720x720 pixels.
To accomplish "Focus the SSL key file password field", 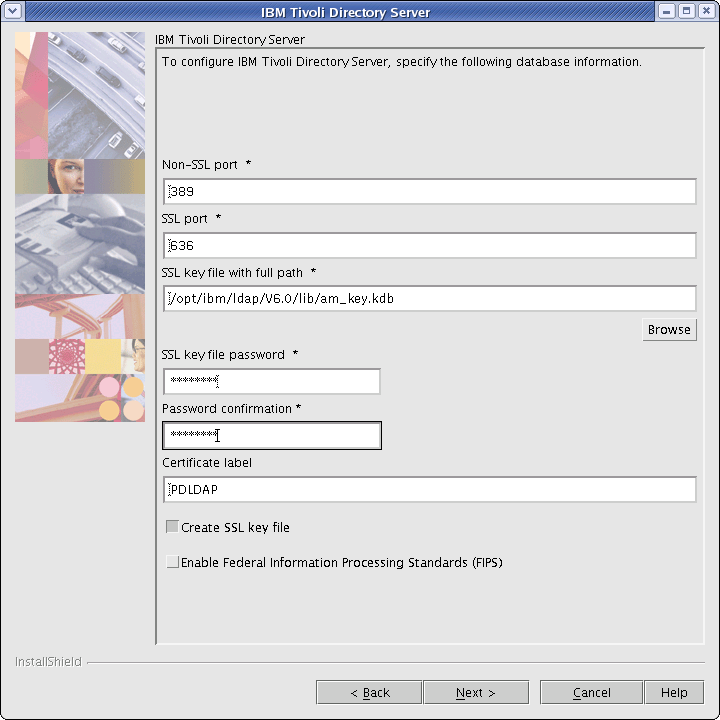I will pos(272,381).
